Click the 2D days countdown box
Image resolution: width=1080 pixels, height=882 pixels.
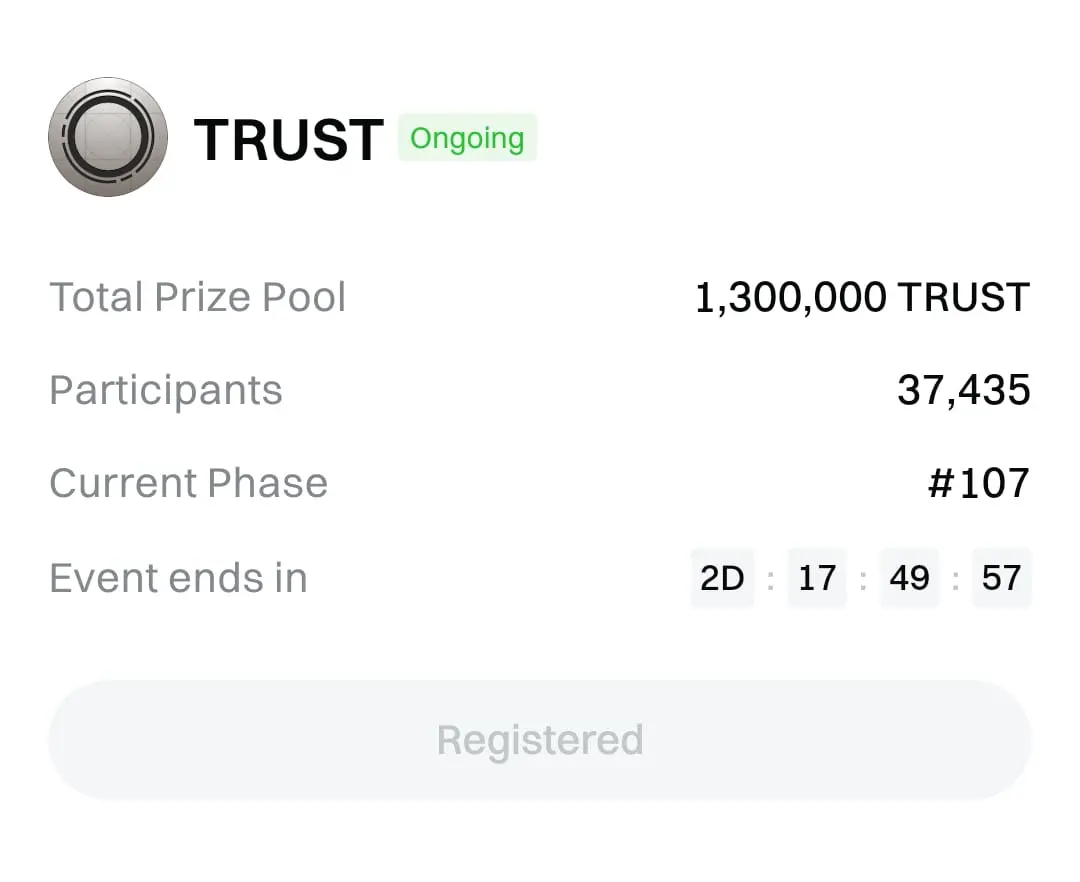[722, 578]
